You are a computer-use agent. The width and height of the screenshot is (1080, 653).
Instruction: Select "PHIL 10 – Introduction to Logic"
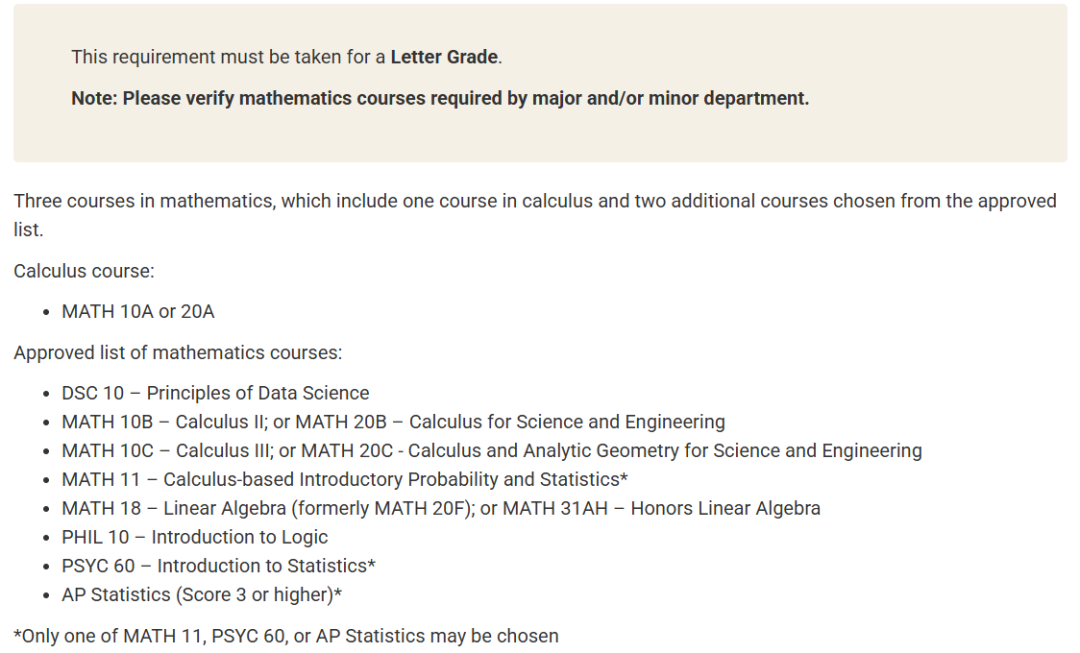[195, 537]
